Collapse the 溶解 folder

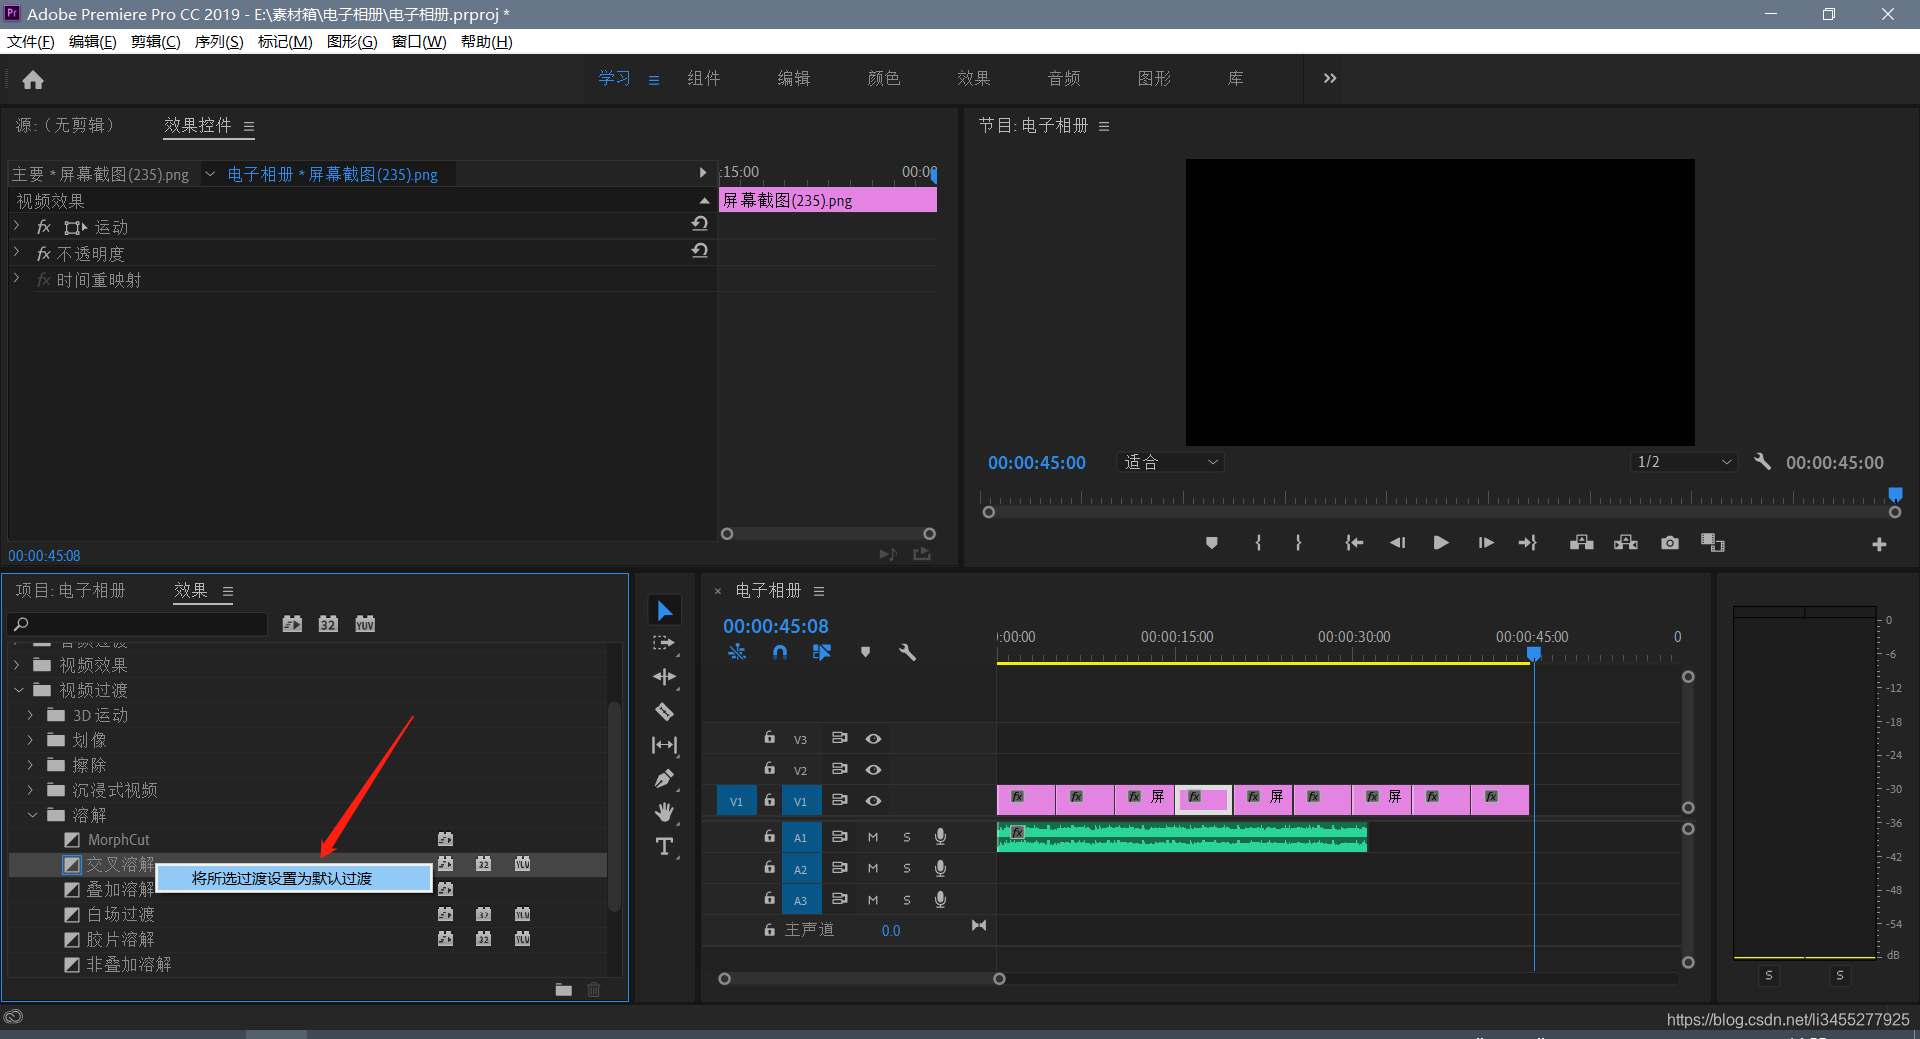[x=32, y=815]
